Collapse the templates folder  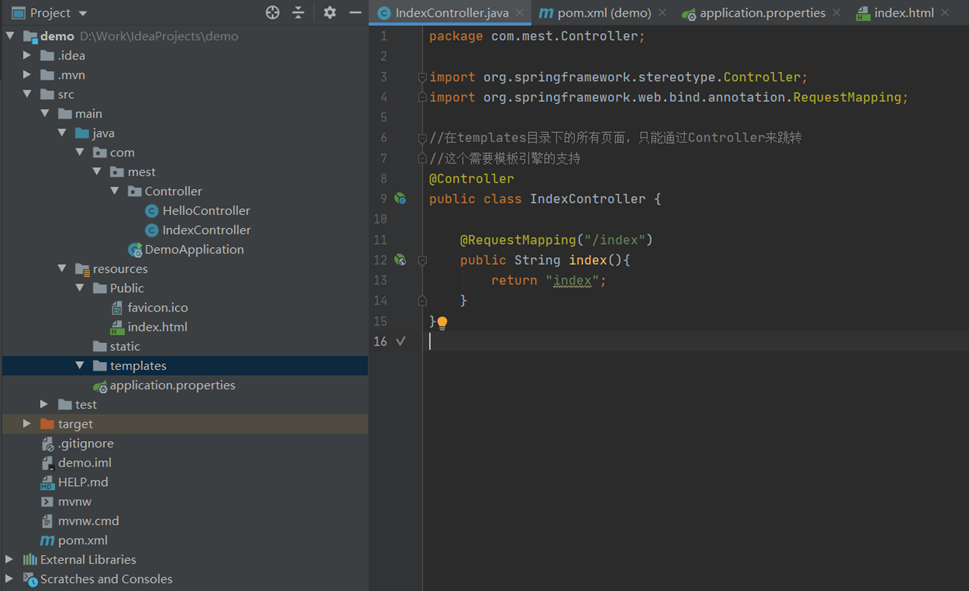(x=80, y=365)
